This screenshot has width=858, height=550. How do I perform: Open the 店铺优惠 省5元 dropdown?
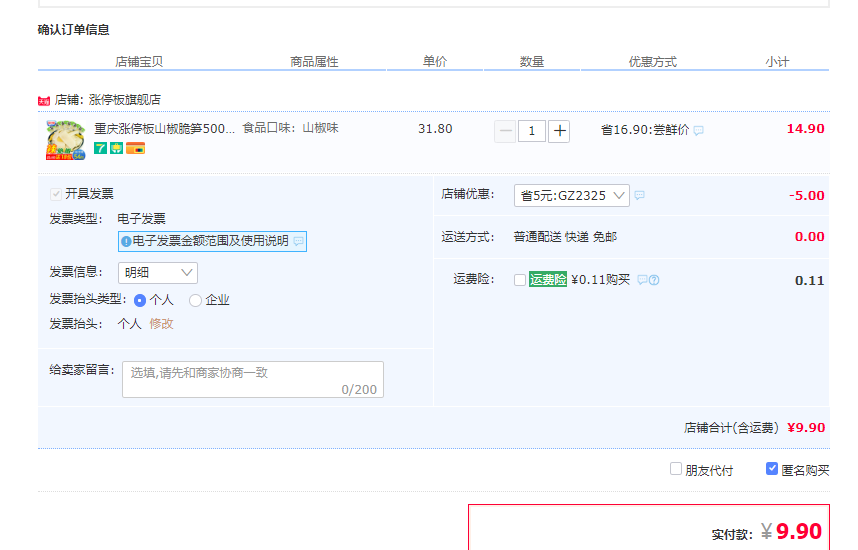pyautogui.click(x=572, y=195)
